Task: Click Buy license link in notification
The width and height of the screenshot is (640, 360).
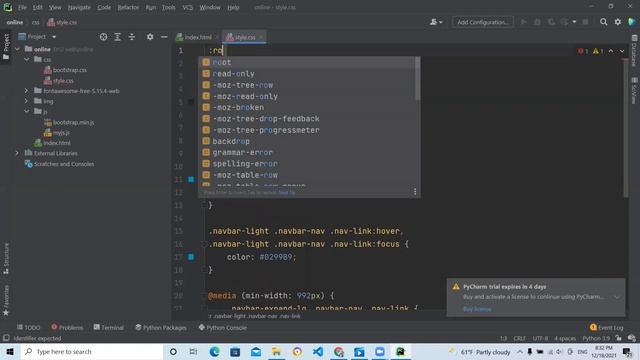Action: pos(477,309)
